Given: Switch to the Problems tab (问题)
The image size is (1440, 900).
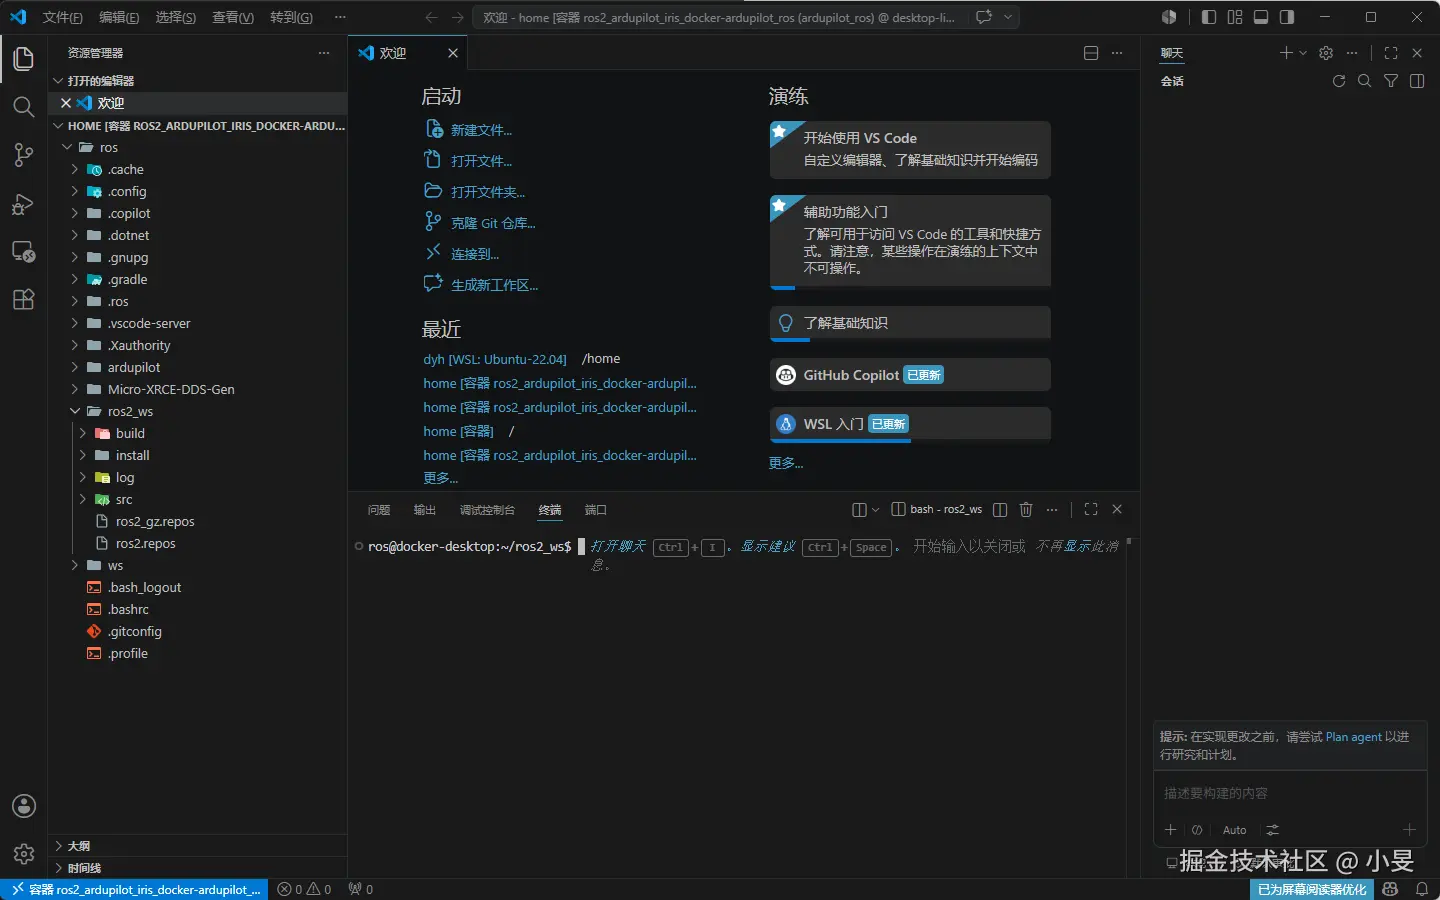Looking at the screenshot, I should pyautogui.click(x=379, y=510).
